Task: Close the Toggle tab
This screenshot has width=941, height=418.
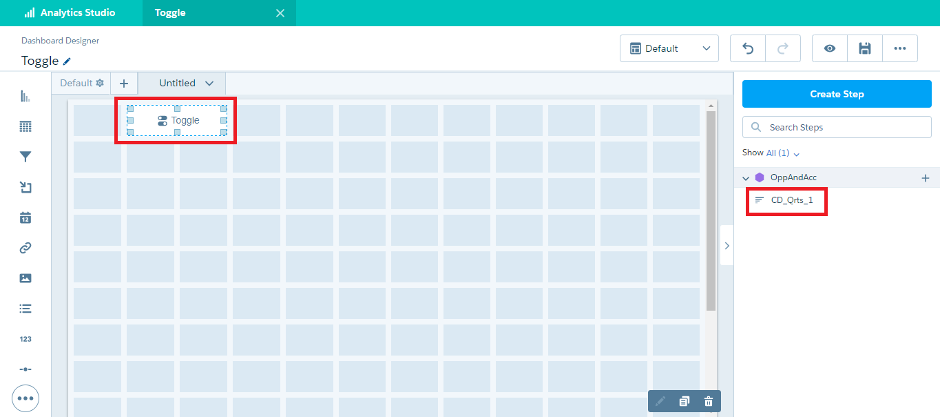Action: click(280, 13)
